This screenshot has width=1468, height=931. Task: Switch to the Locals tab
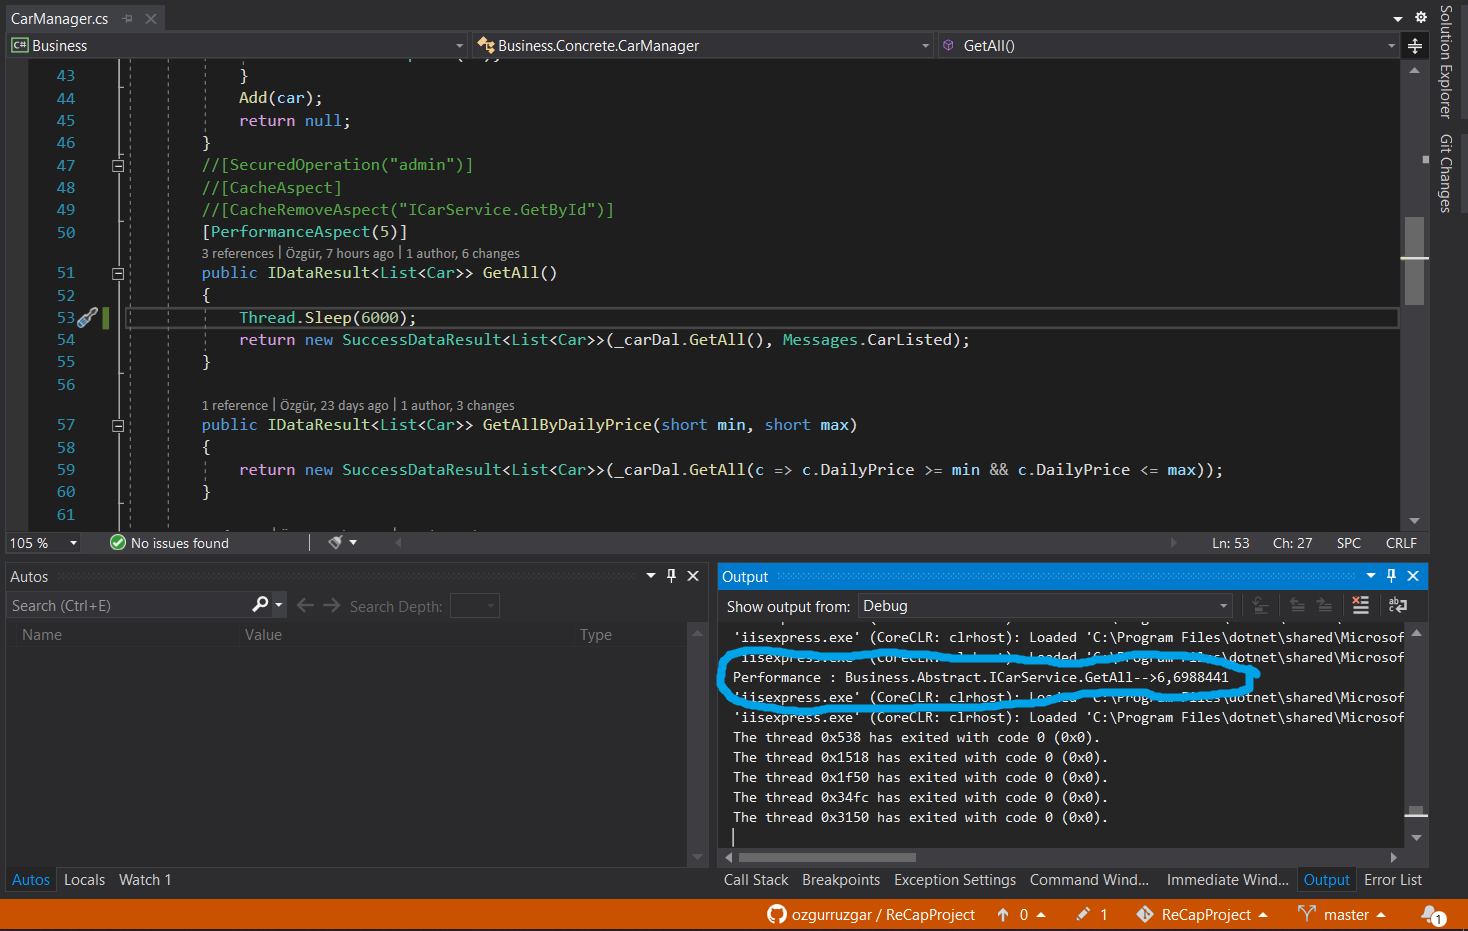pyautogui.click(x=84, y=880)
